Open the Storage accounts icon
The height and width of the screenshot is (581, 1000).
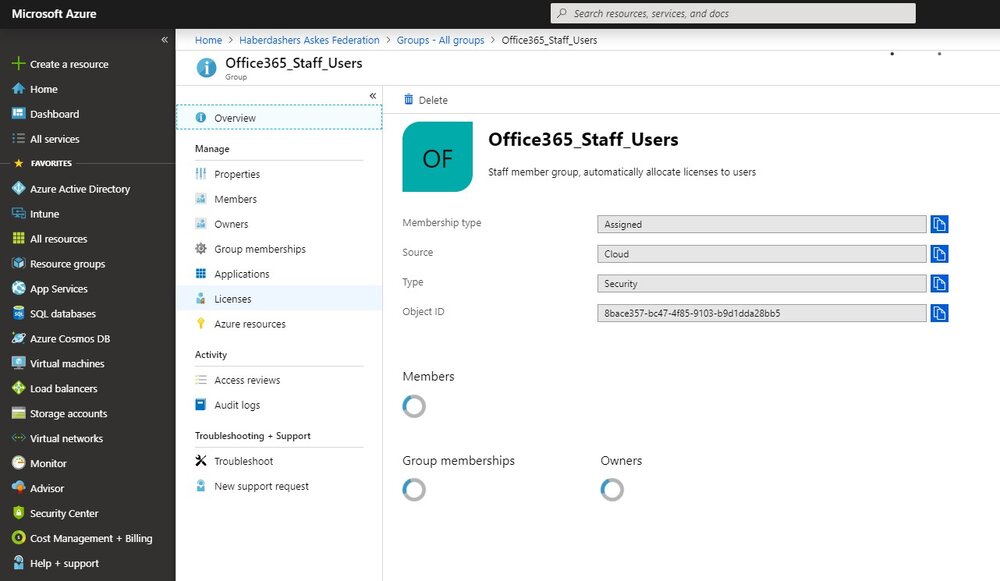point(18,413)
